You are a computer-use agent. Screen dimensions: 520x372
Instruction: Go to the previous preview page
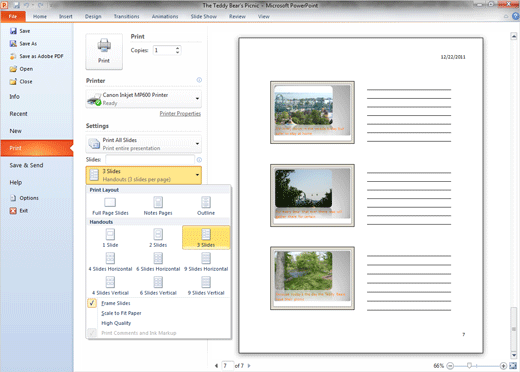click(x=216, y=366)
